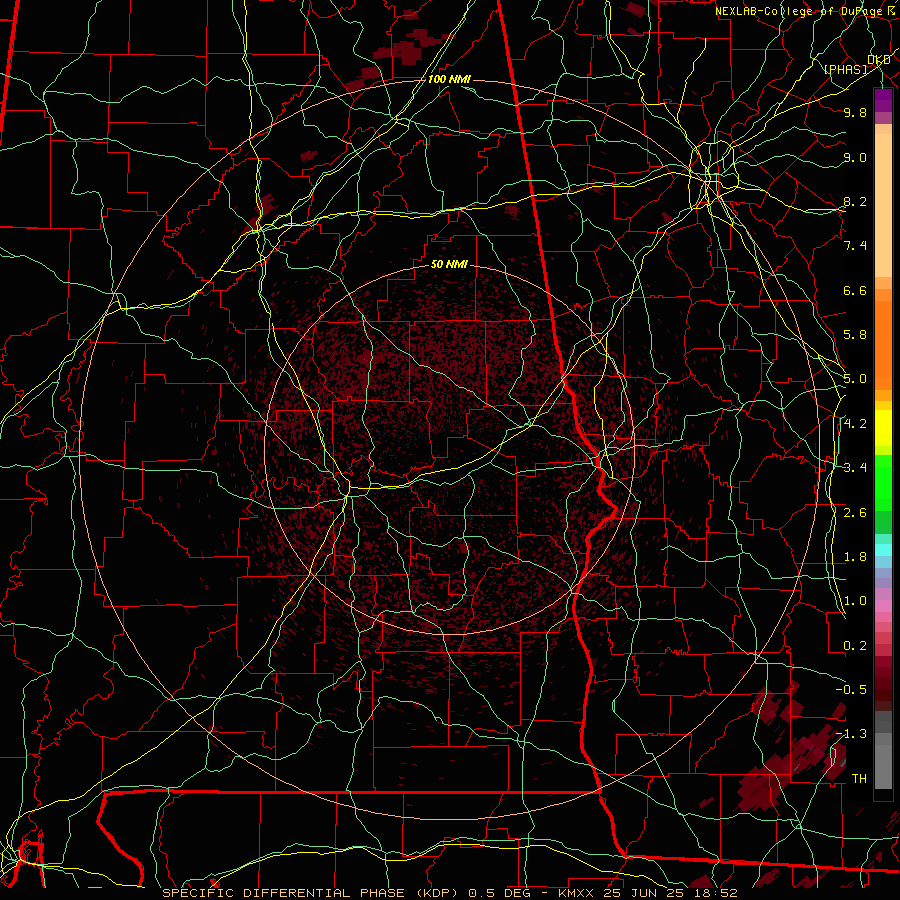The image size is (900, 900).
Task: Click the DKD product label above the scale
Action: pyautogui.click(x=878, y=59)
